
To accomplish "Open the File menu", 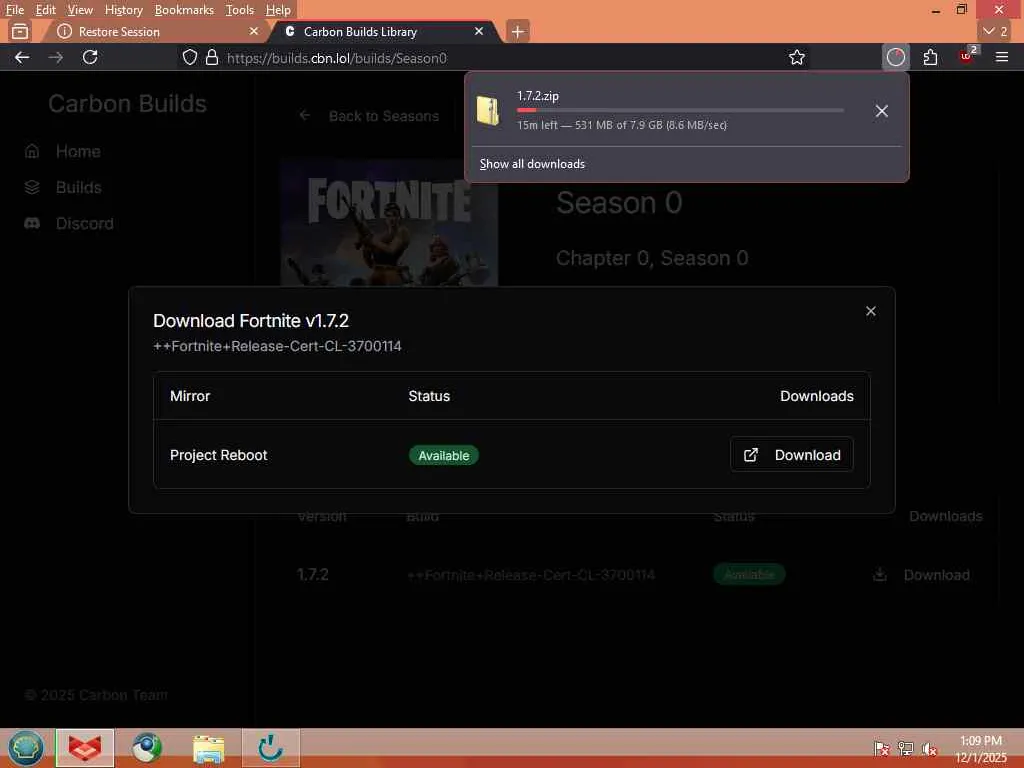I will click(14, 10).
